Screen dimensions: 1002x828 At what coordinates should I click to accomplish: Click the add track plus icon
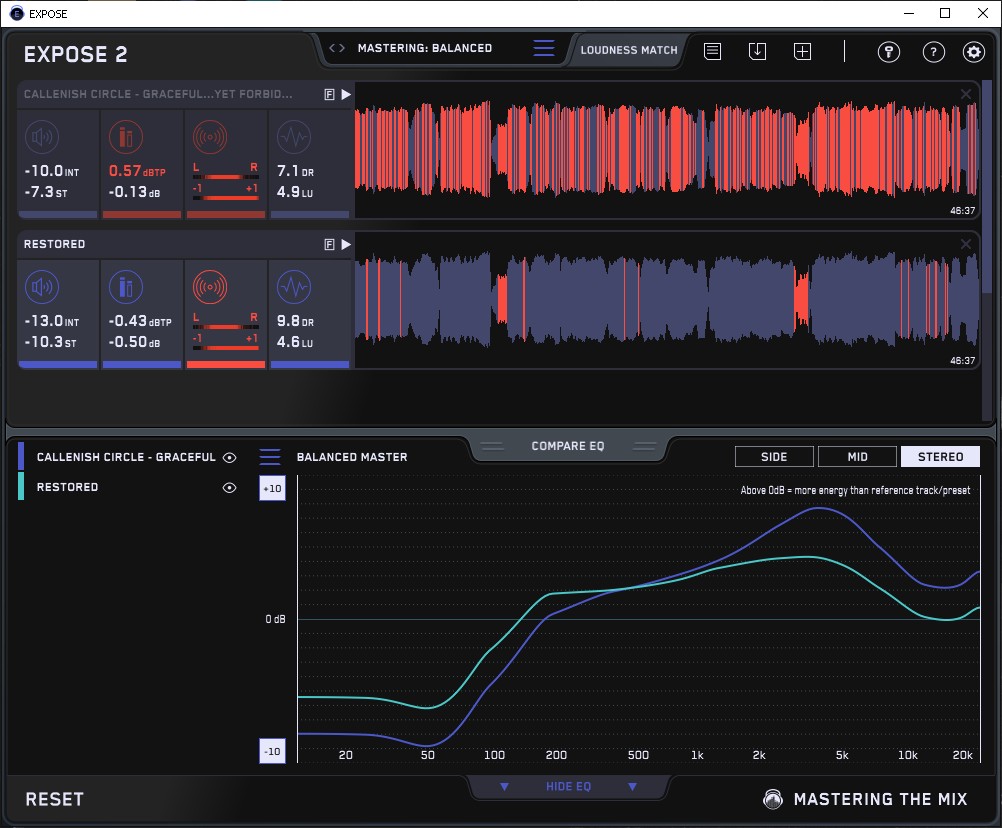(x=802, y=51)
